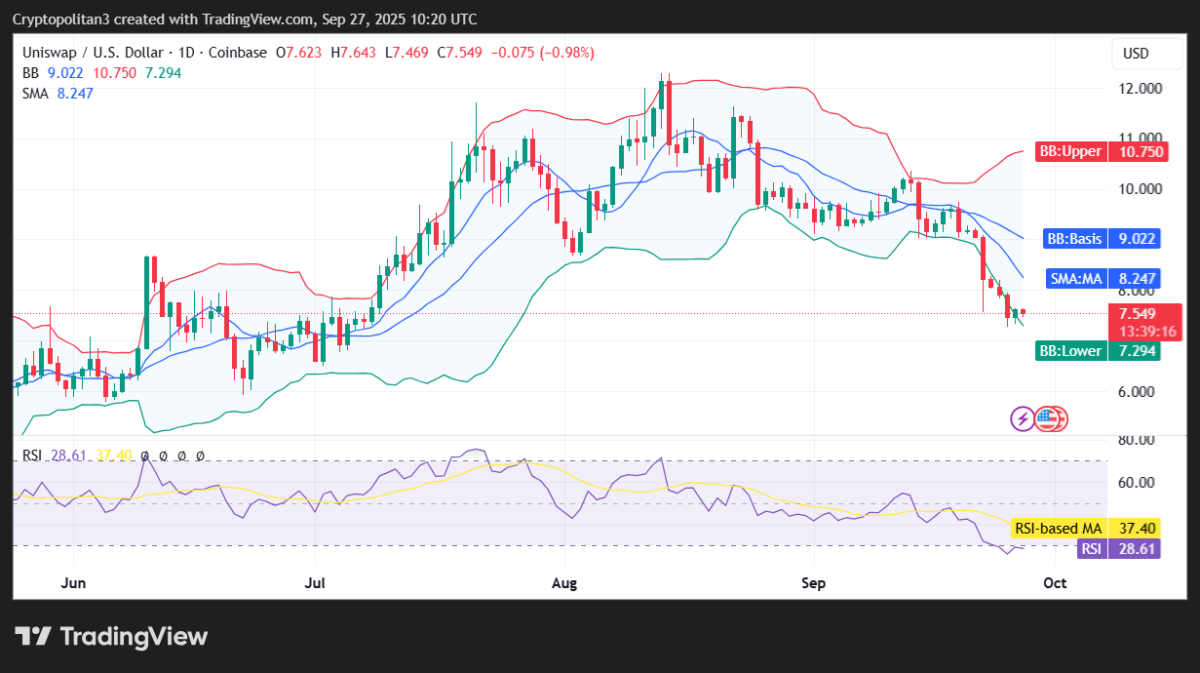Click the Sep label on time axis
Image resolution: width=1200 pixels, height=673 pixels.
point(813,582)
